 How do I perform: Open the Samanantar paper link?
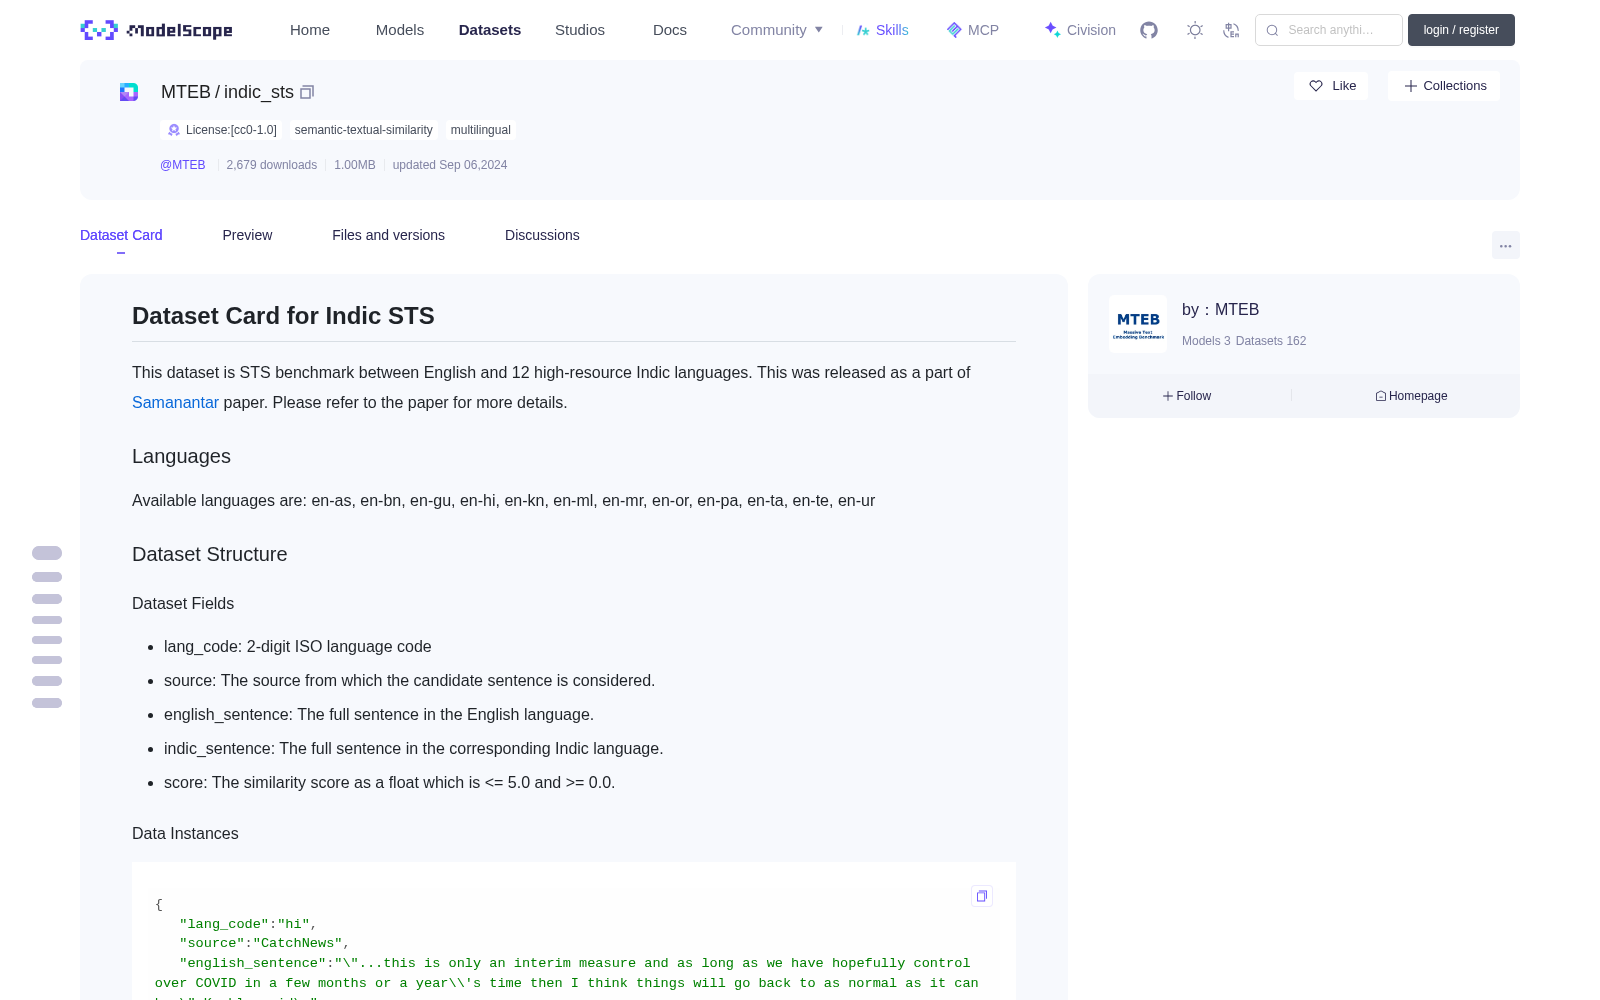(175, 402)
